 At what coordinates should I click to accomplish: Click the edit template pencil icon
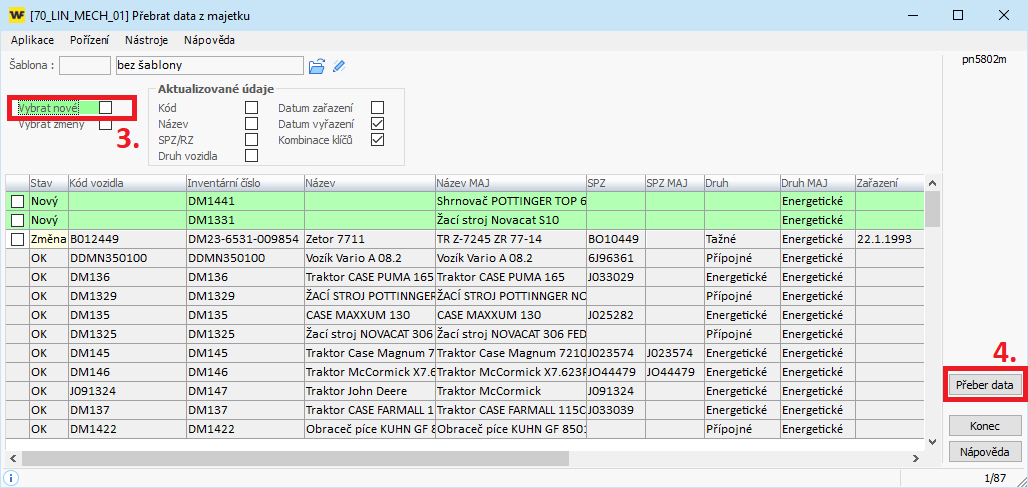338,66
